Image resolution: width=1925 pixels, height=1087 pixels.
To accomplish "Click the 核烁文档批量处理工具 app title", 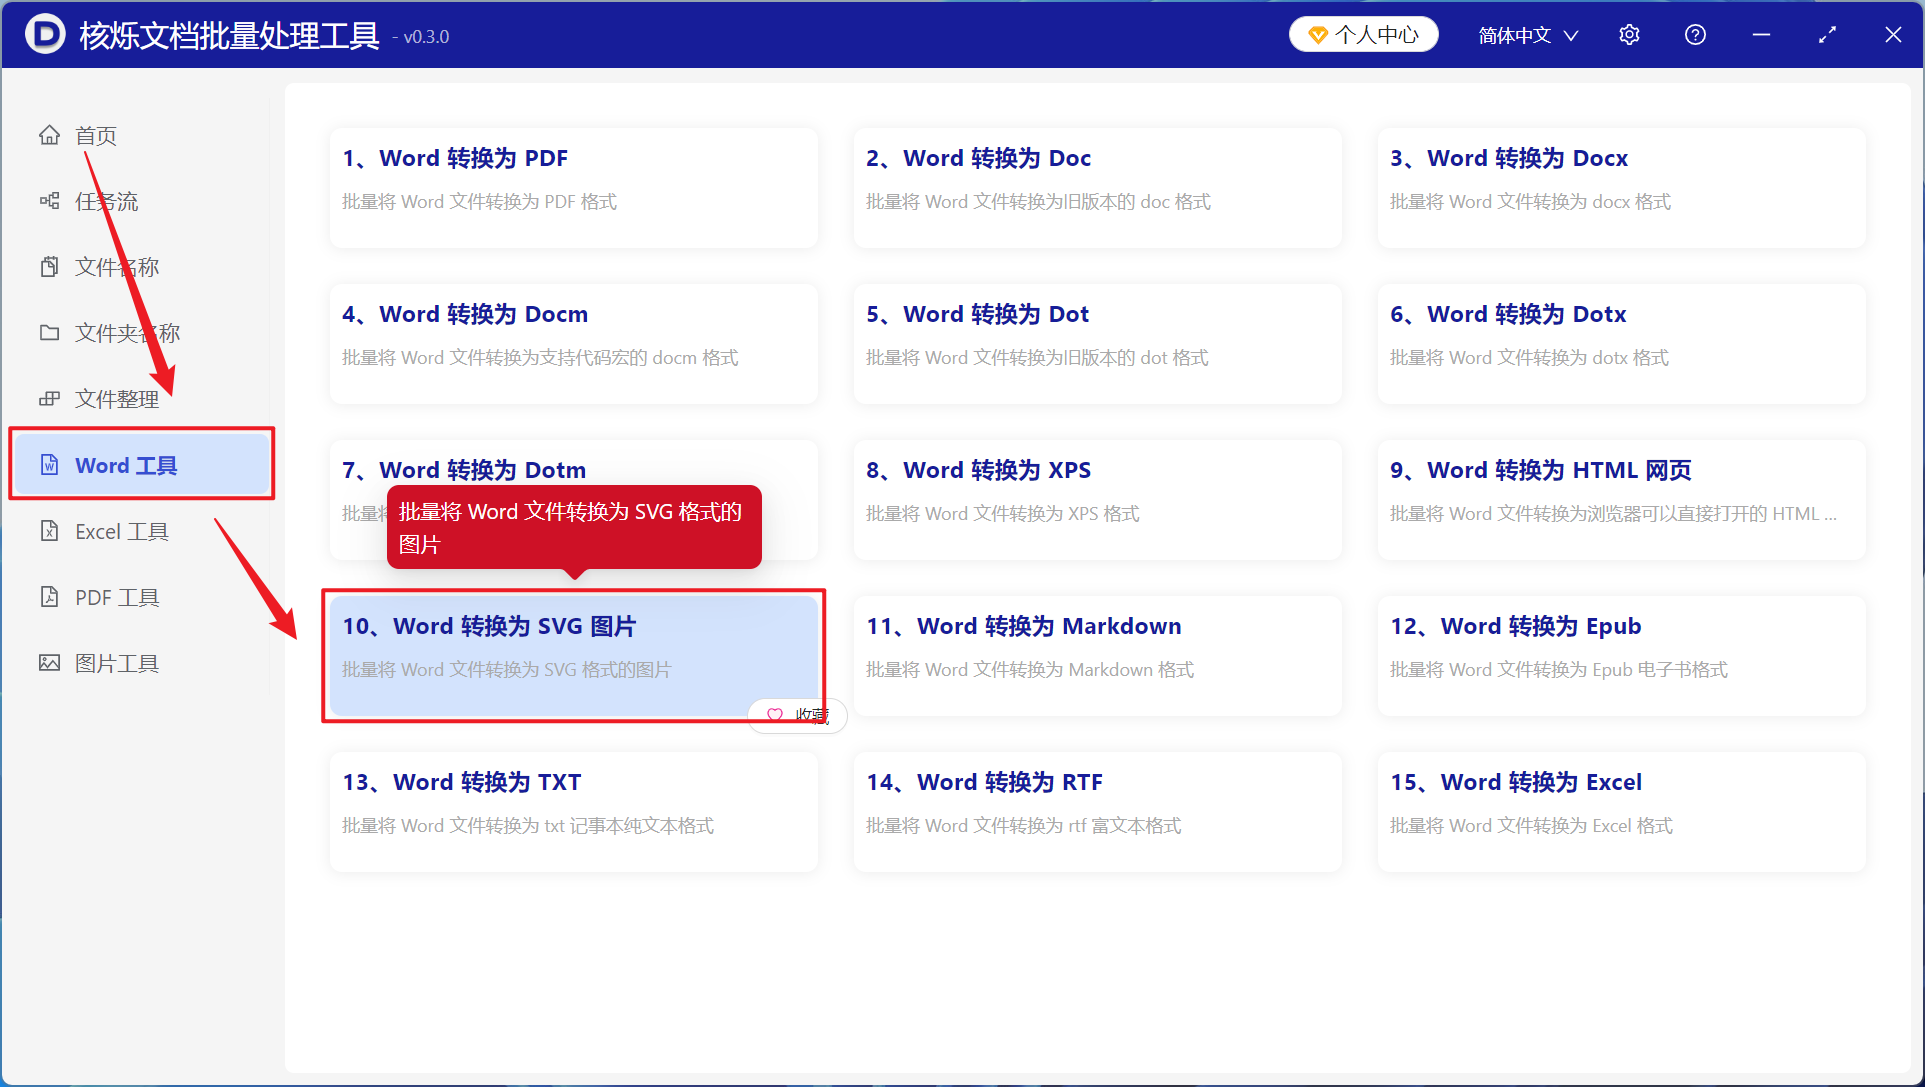I will [x=229, y=35].
